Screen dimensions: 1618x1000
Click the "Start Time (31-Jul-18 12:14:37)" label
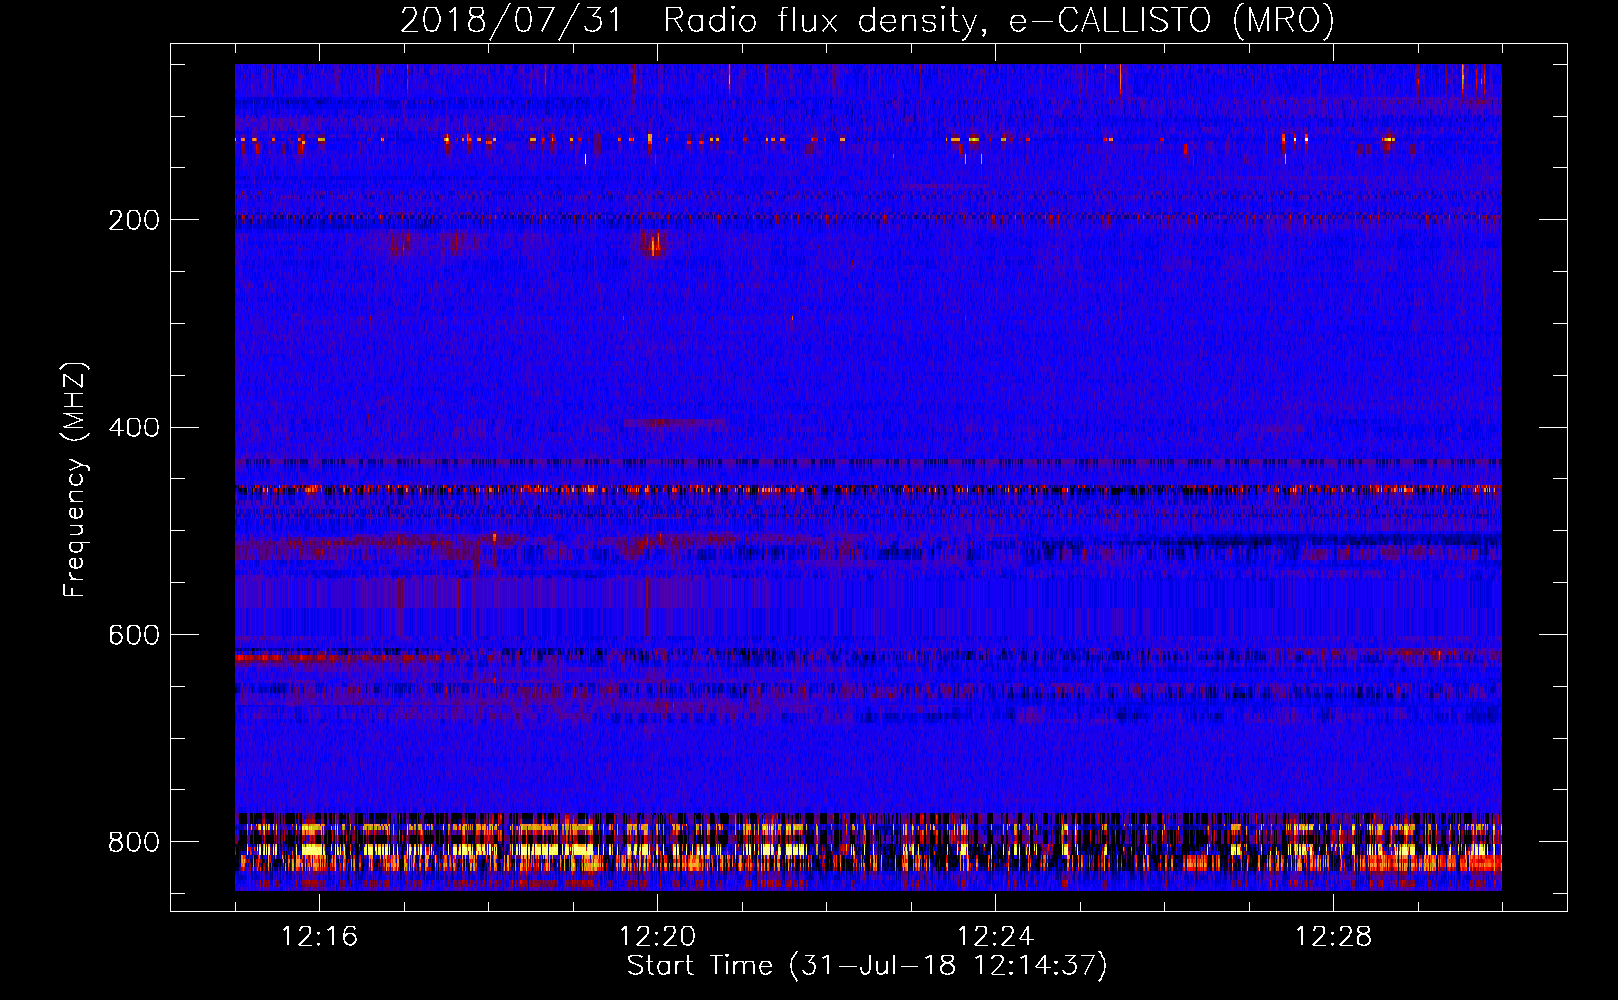(x=867, y=966)
